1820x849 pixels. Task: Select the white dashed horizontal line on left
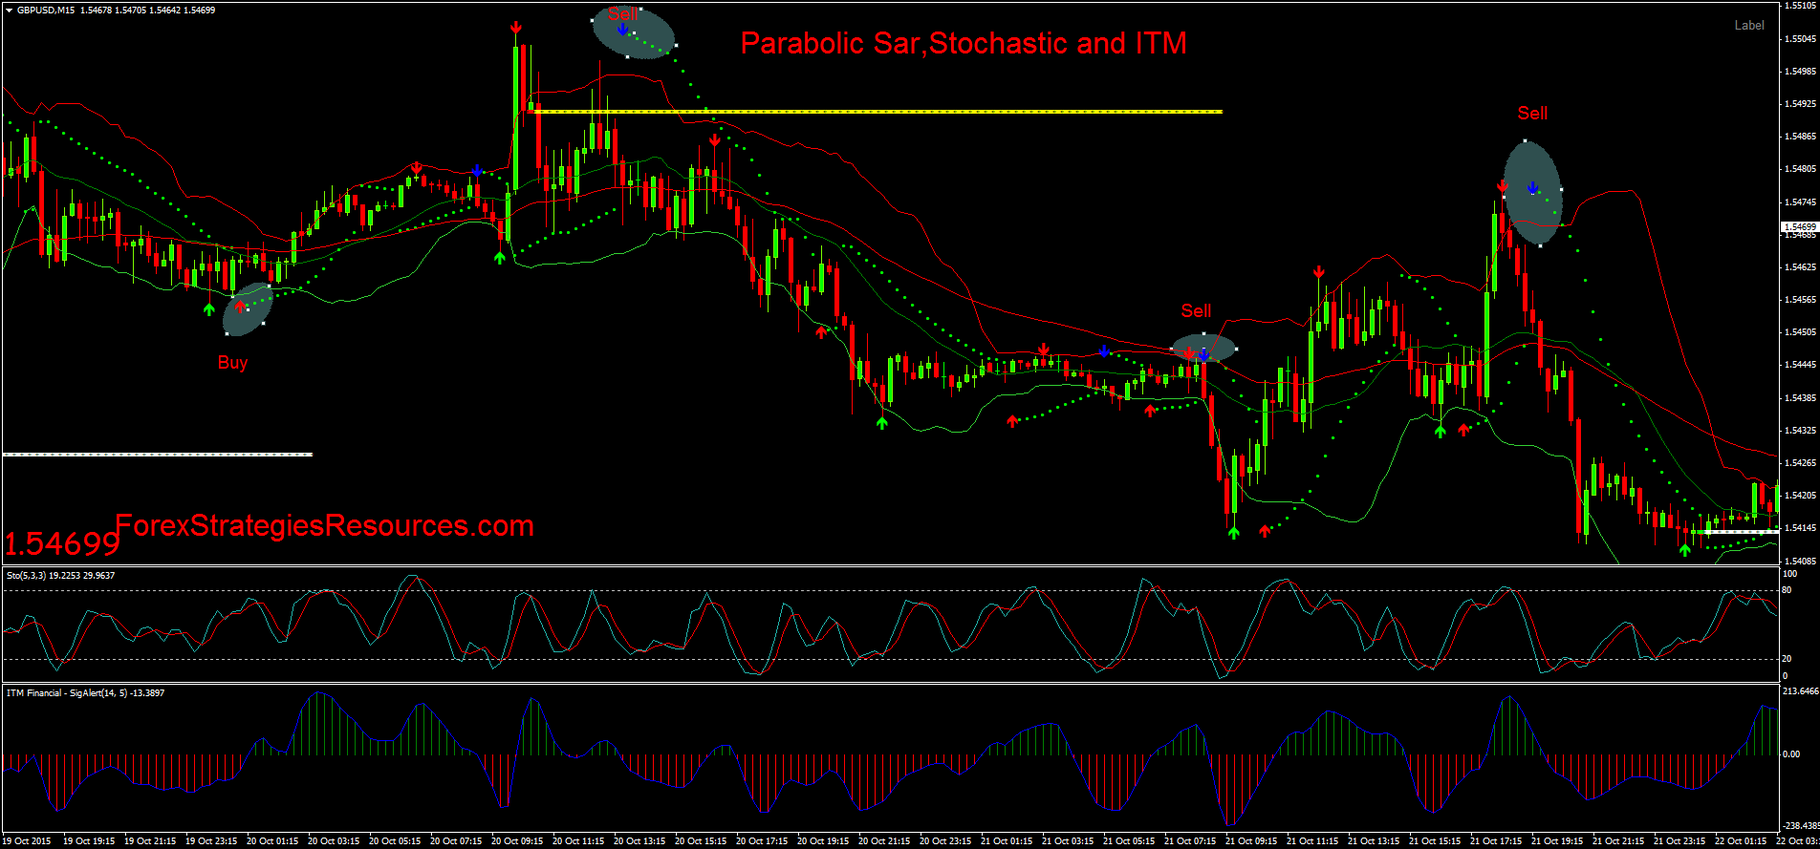[x=158, y=454]
